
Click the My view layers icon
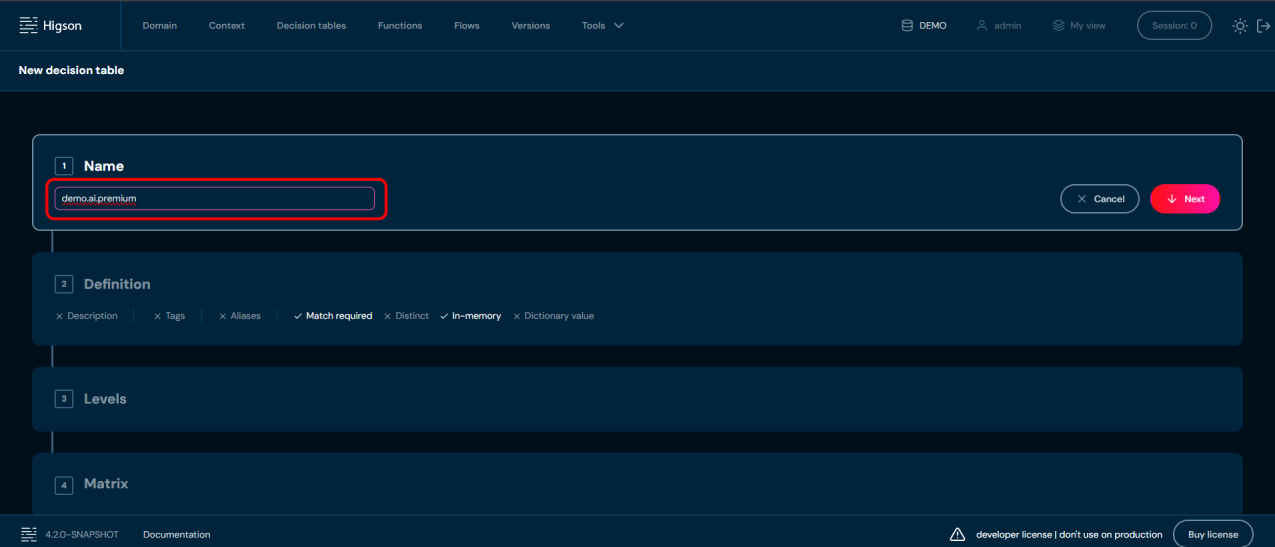click(1058, 26)
